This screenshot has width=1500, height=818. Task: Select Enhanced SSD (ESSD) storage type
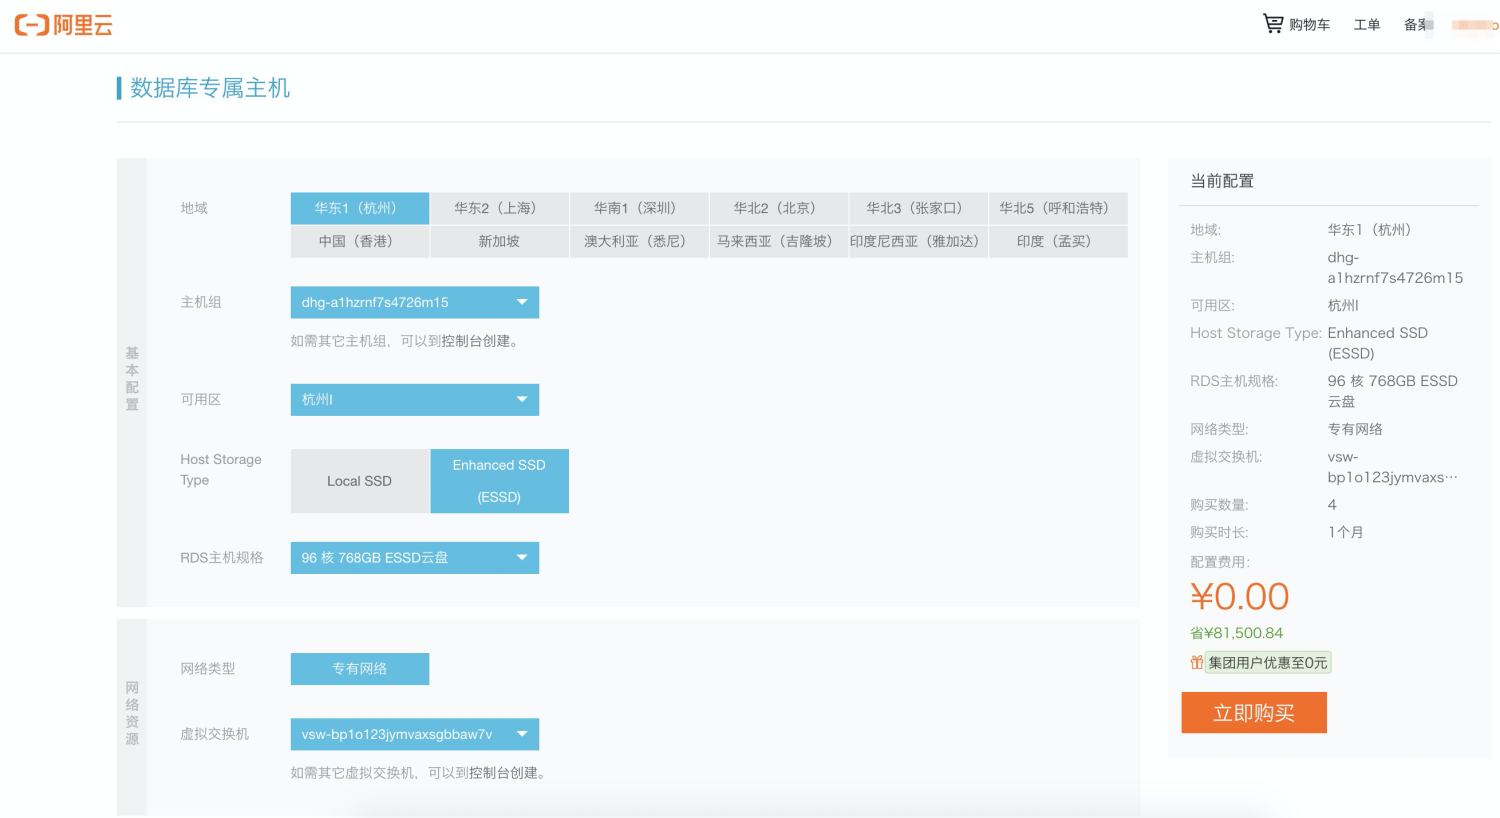pos(499,481)
